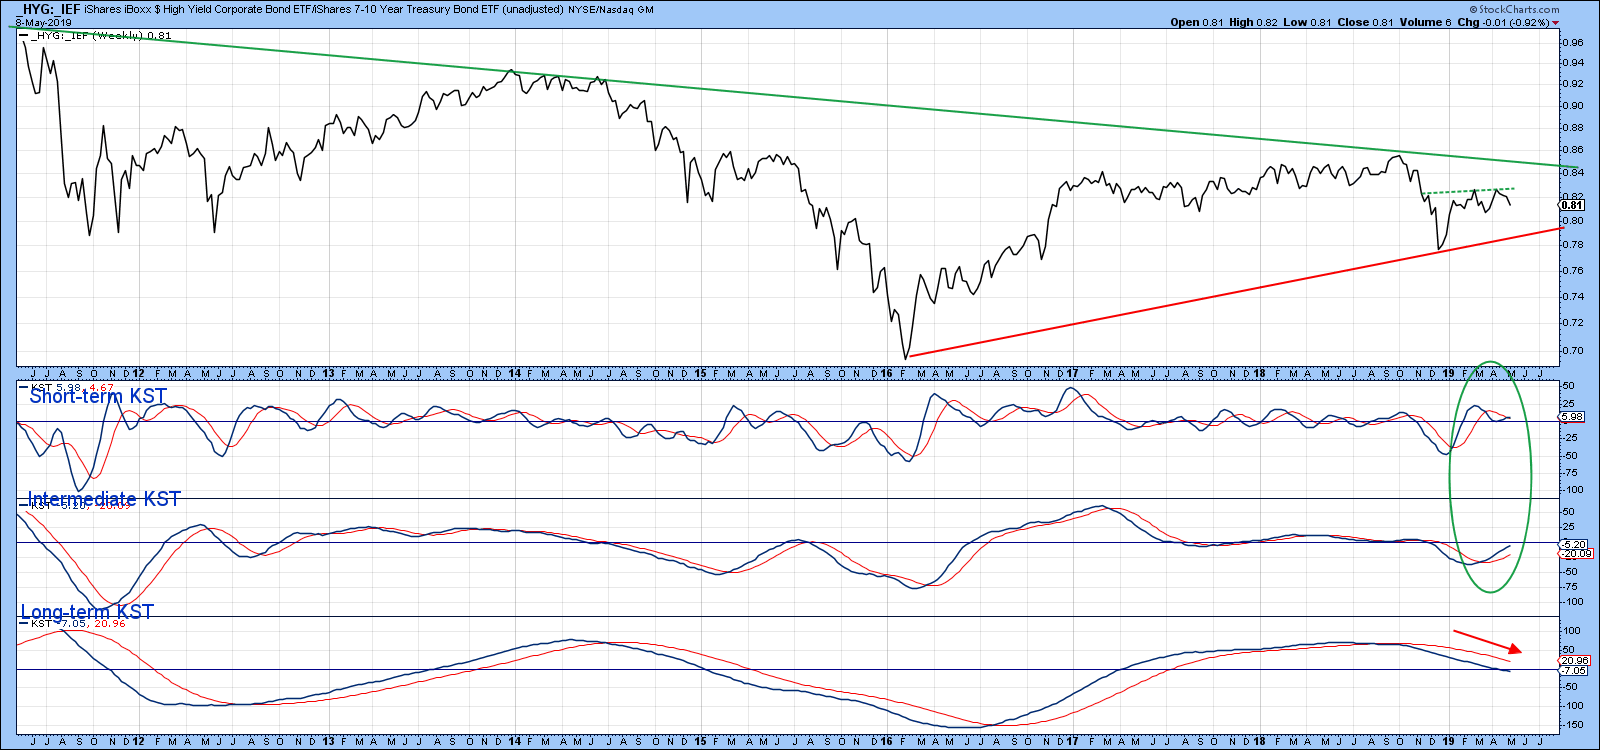Open the StockCharts.com copyright link
This screenshot has width=1600, height=750.
coord(1514,9)
